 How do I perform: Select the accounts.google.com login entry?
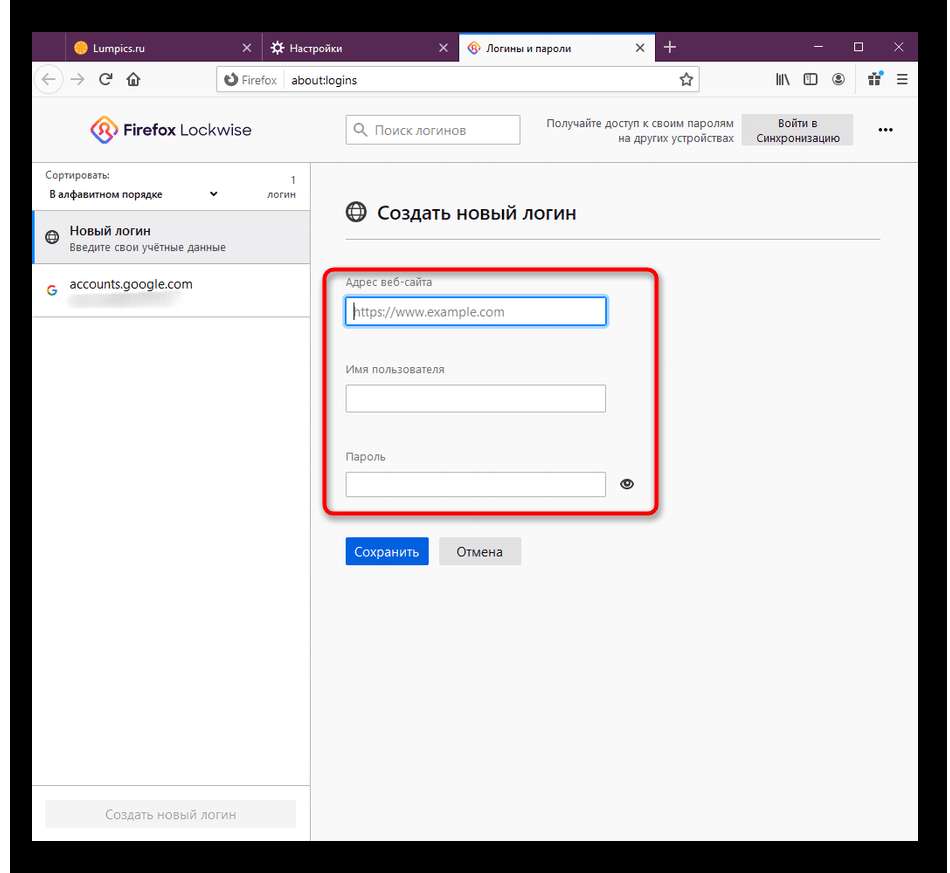pos(171,290)
